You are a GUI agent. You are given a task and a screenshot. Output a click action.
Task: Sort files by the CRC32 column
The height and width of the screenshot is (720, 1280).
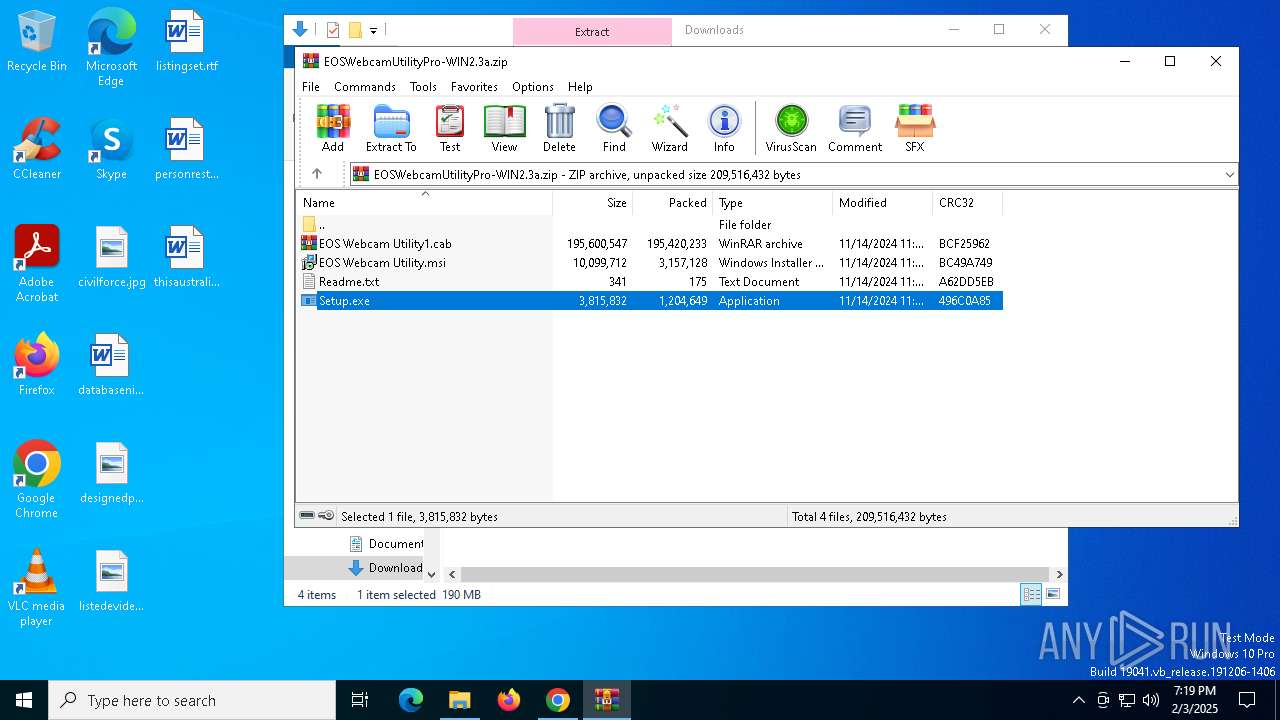pos(968,203)
